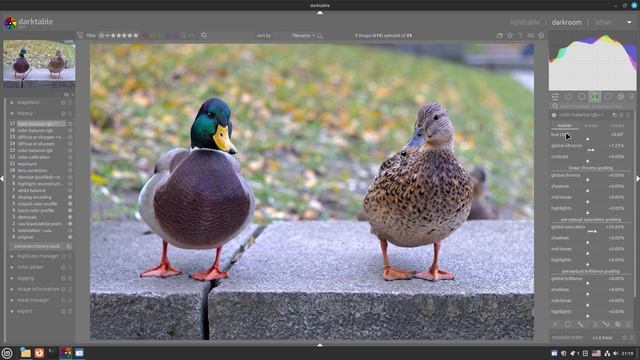Select the raster mask icon
Image resolution: width=640 pixels, height=360 pixels.
[x=618, y=324]
